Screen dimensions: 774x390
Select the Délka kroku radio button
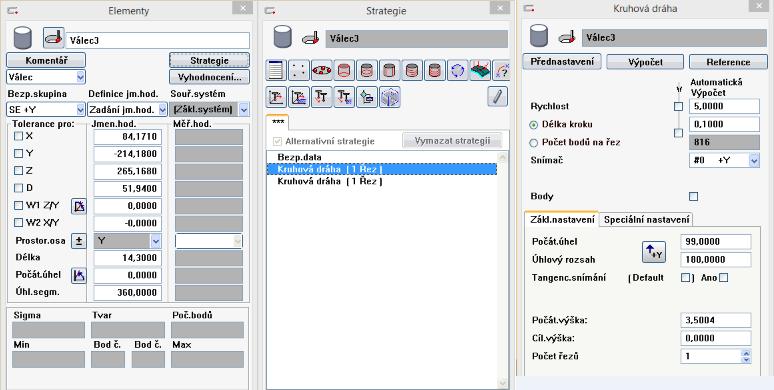coord(533,125)
